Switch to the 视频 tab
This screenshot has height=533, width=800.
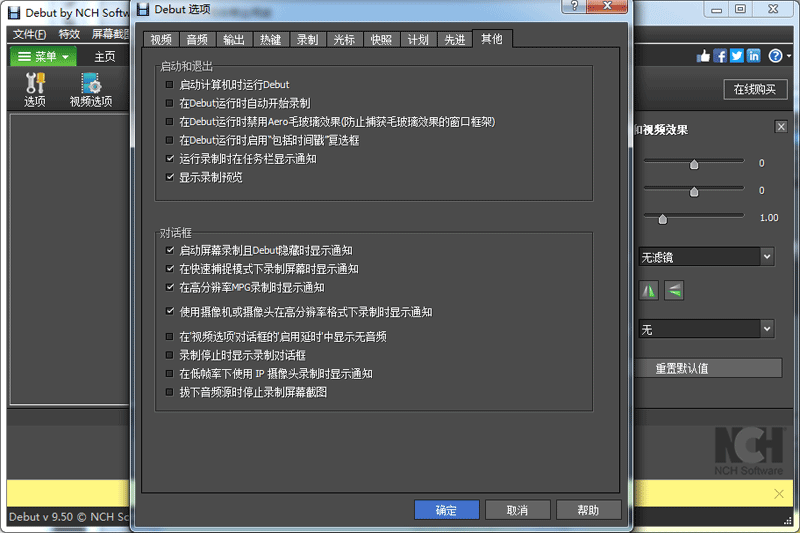pyautogui.click(x=161, y=40)
